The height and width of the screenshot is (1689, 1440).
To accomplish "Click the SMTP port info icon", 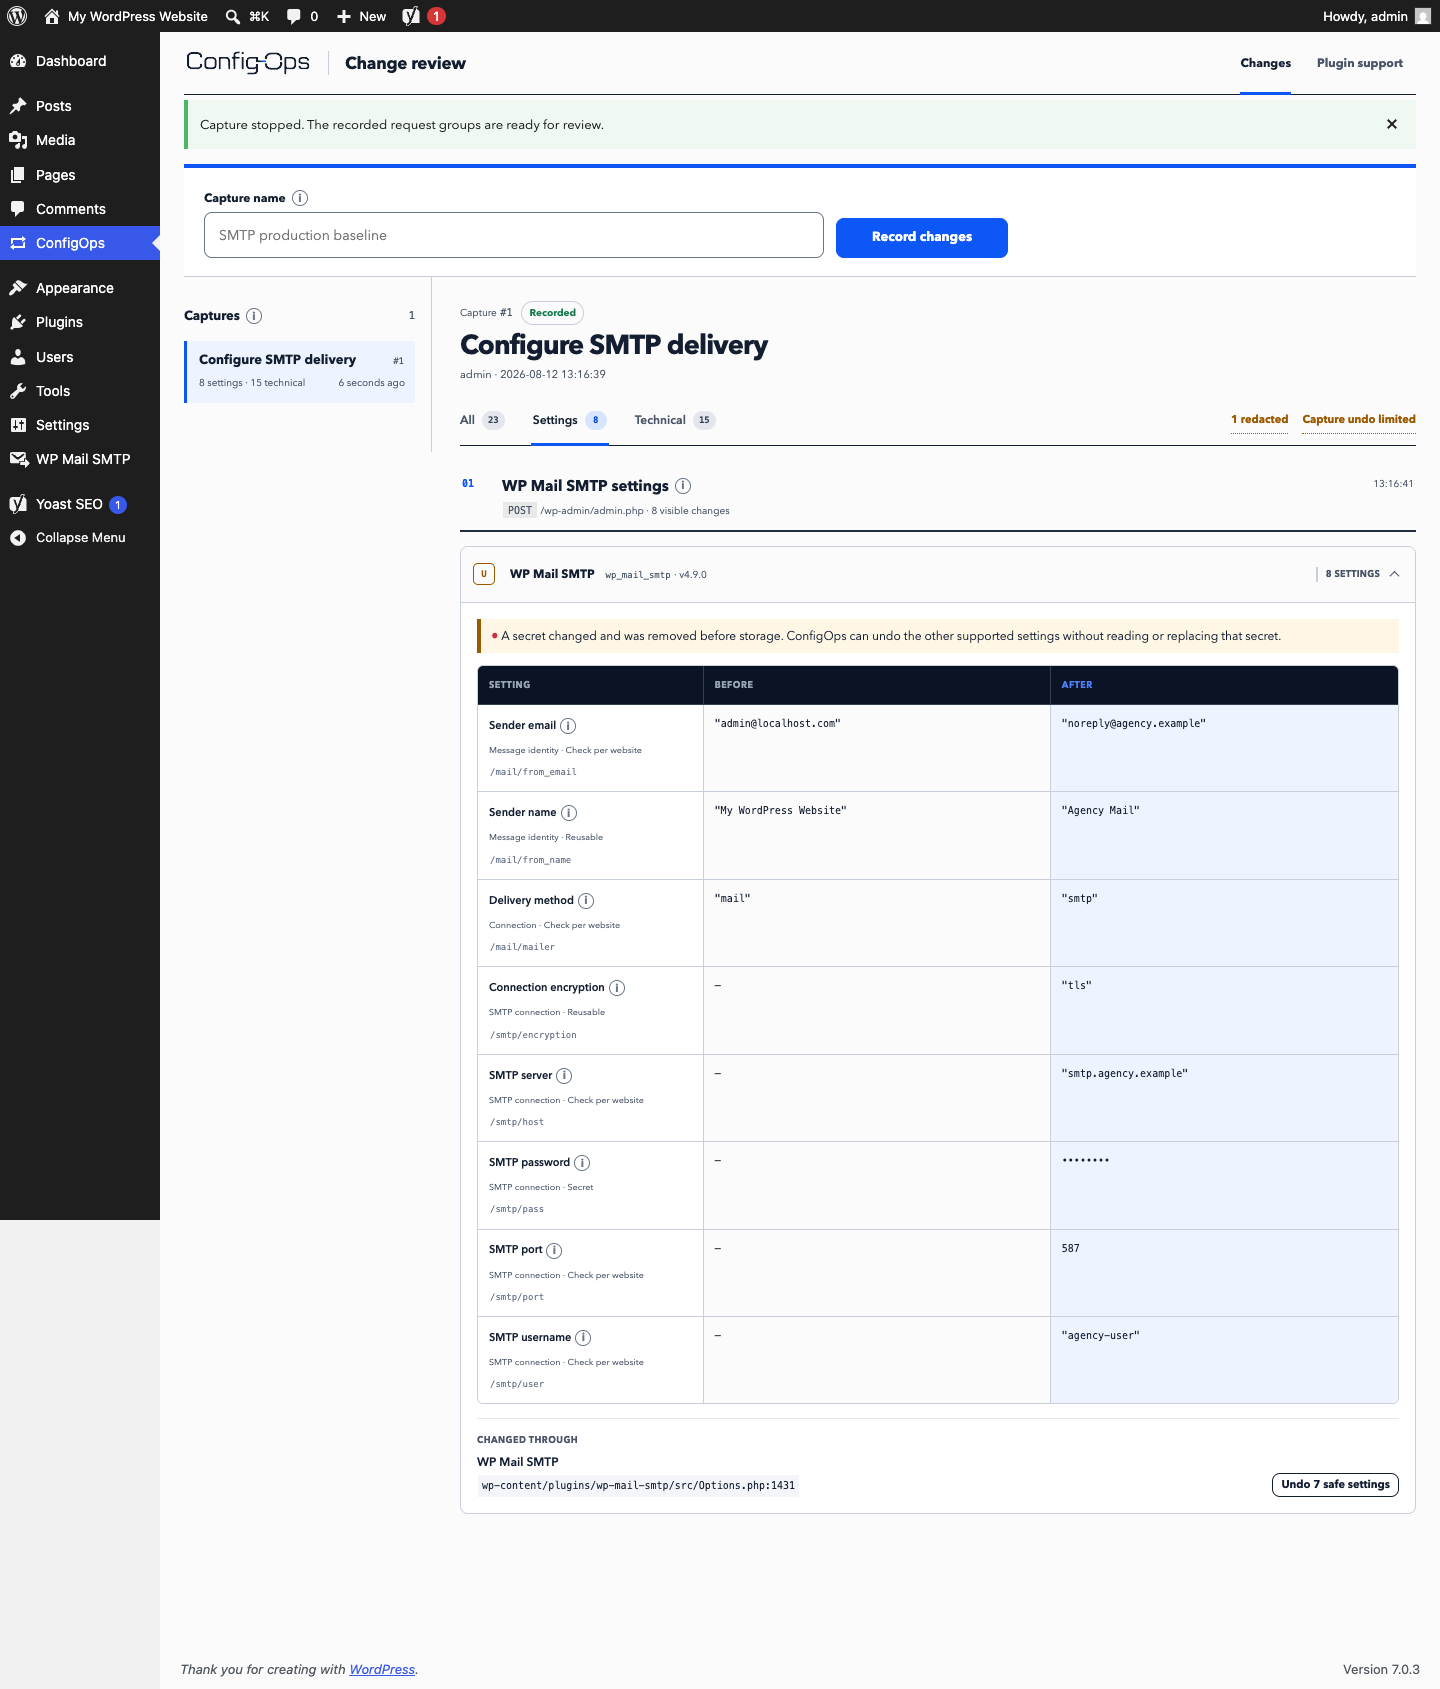I will (x=554, y=1250).
